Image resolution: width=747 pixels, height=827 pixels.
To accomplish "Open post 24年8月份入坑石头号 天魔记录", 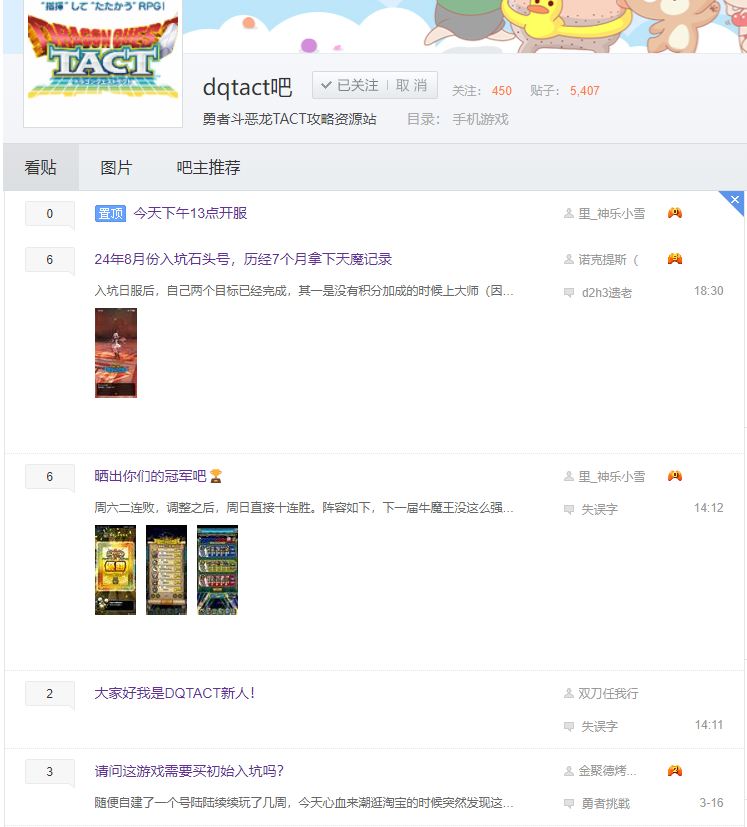I will pyautogui.click(x=243, y=259).
